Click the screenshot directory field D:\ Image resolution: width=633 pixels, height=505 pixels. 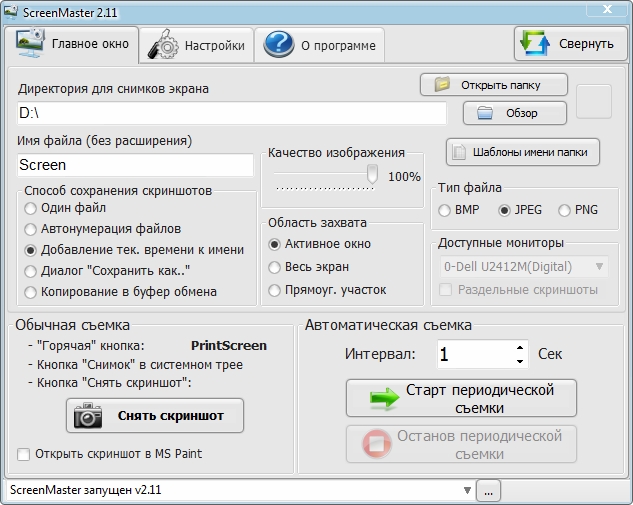pyautogui.click(x=232, y=113)
